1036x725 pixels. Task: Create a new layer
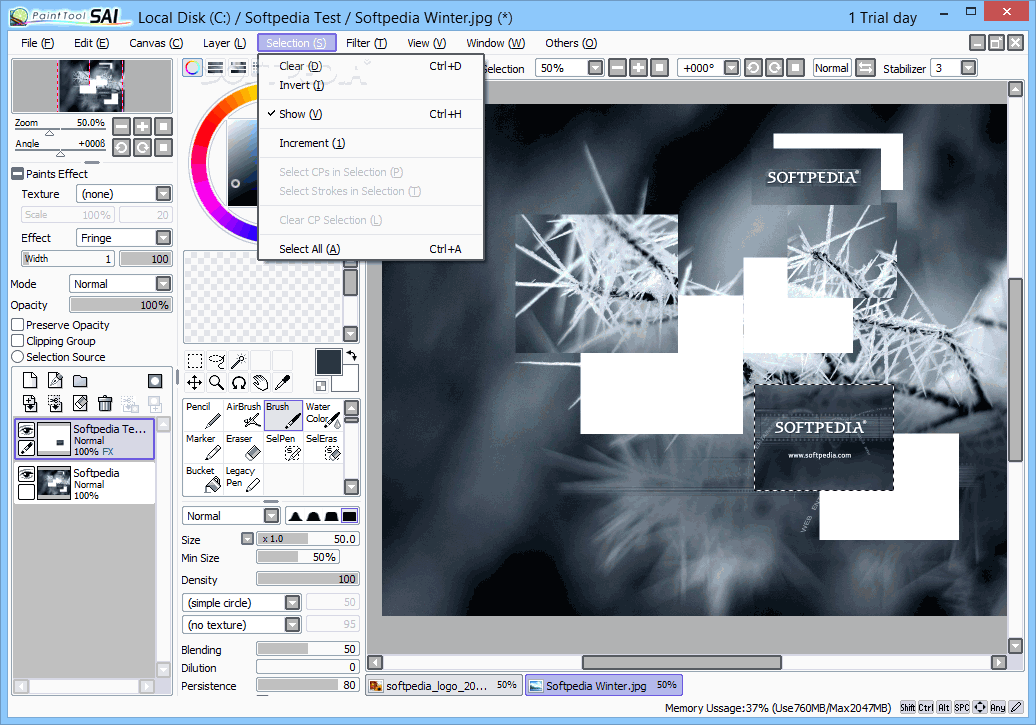click(30, 380)
